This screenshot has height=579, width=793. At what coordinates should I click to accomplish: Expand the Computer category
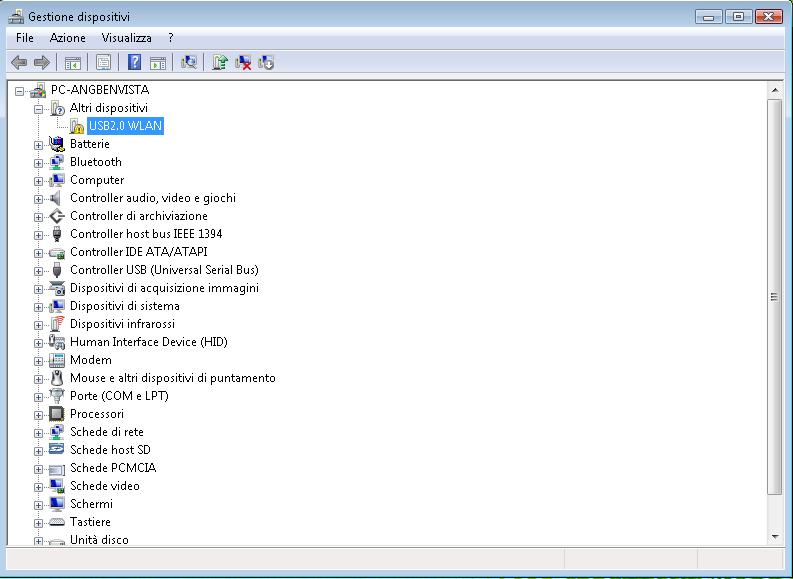(x=38, y=181)
